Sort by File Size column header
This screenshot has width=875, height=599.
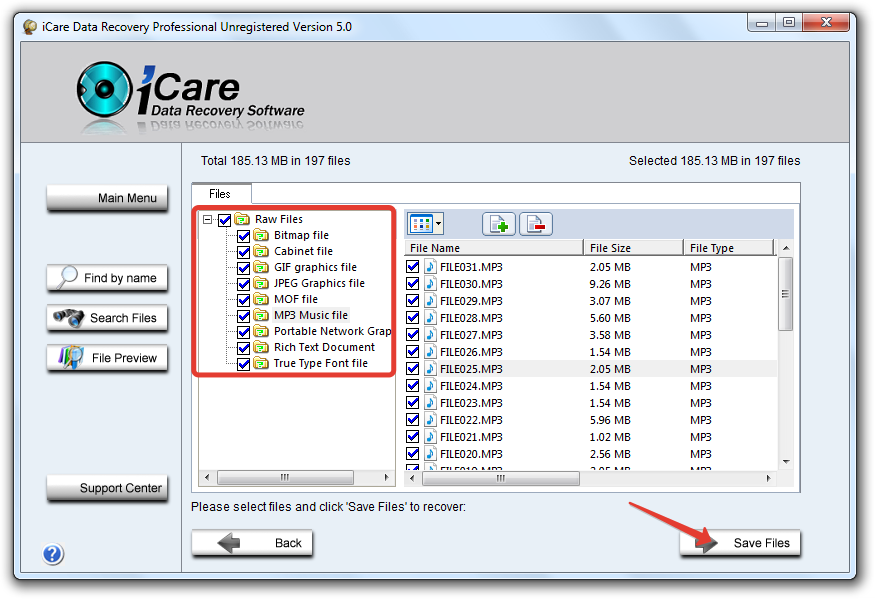tap(630, 248)
